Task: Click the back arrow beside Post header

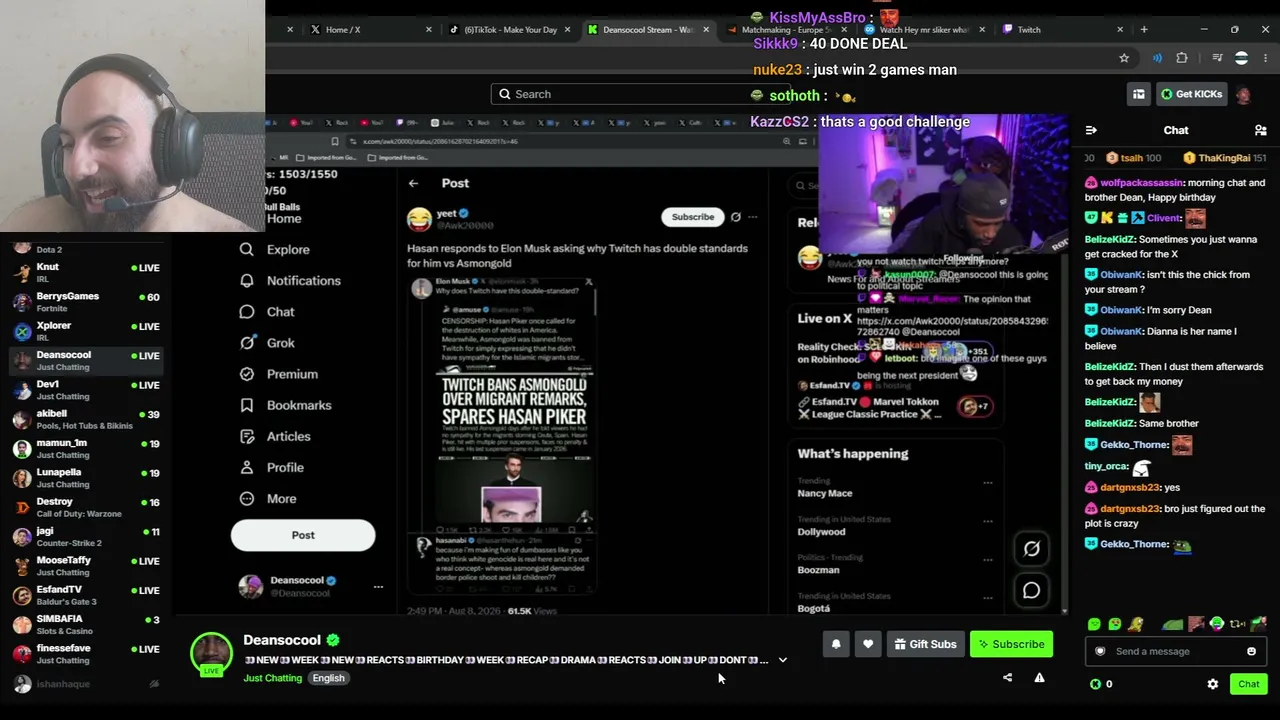Action: pos(413,183)
